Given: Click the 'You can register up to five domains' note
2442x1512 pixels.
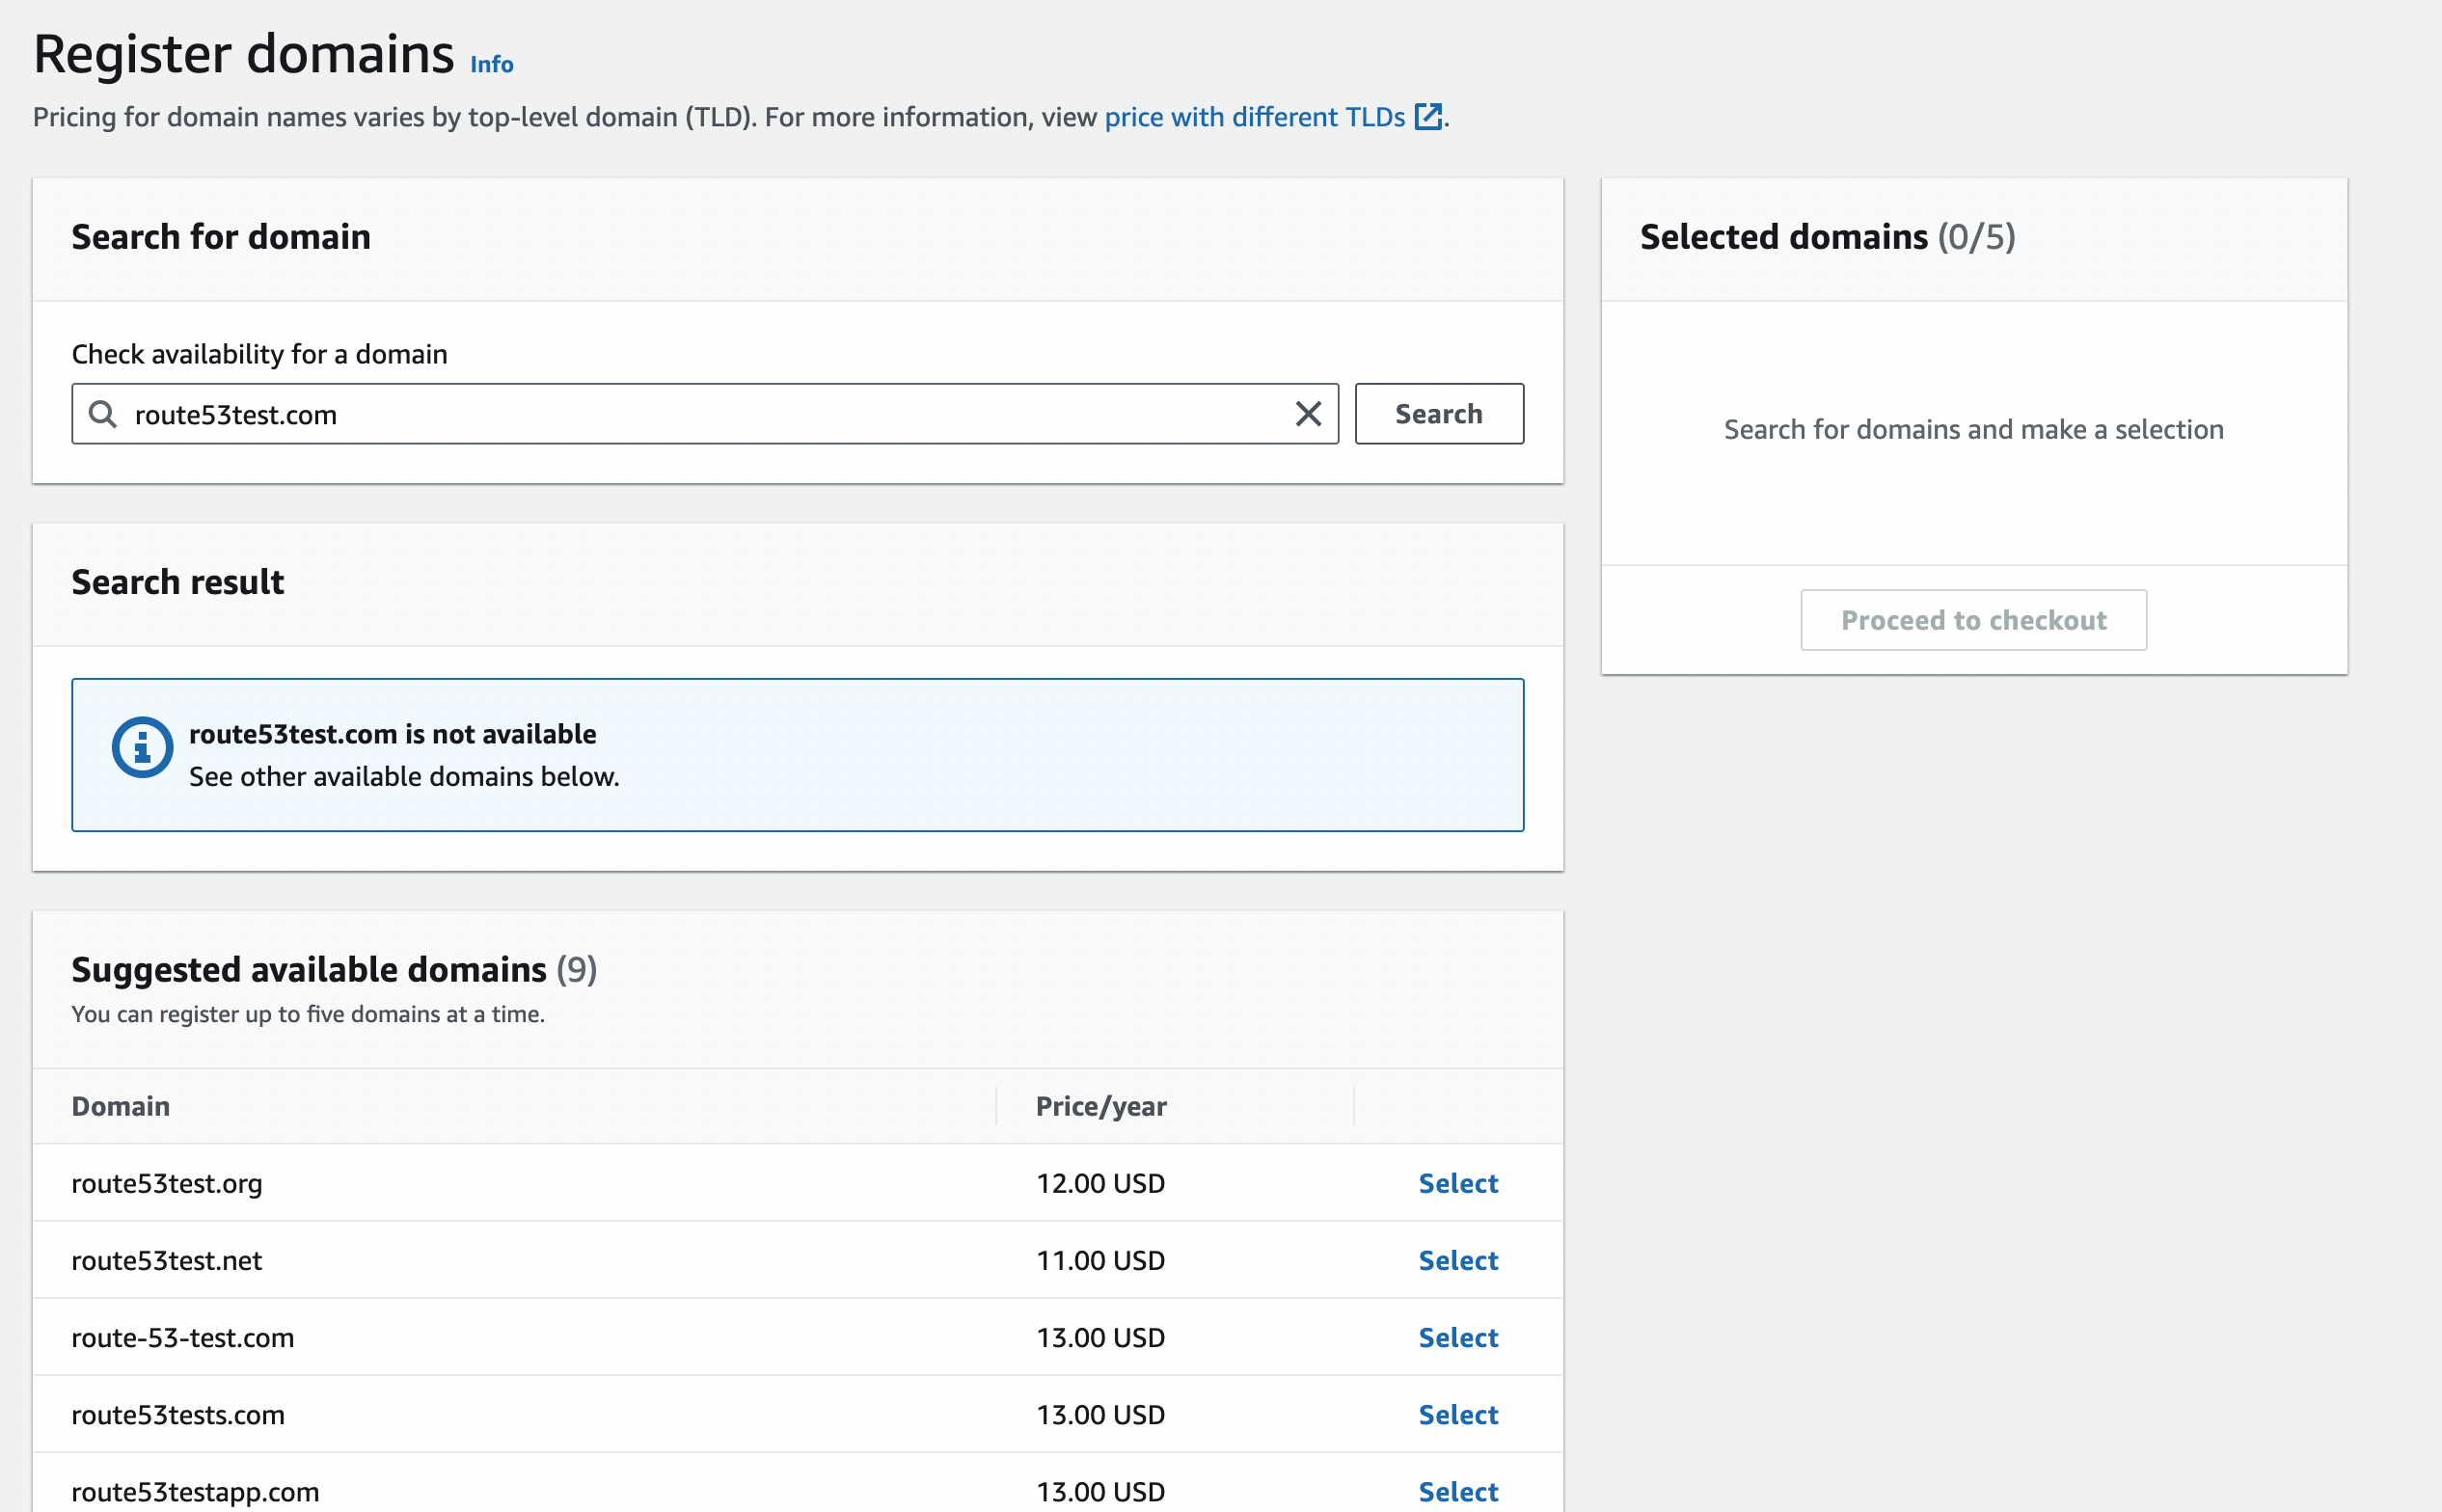Looking at the screenshot, I should point(308,1014).
